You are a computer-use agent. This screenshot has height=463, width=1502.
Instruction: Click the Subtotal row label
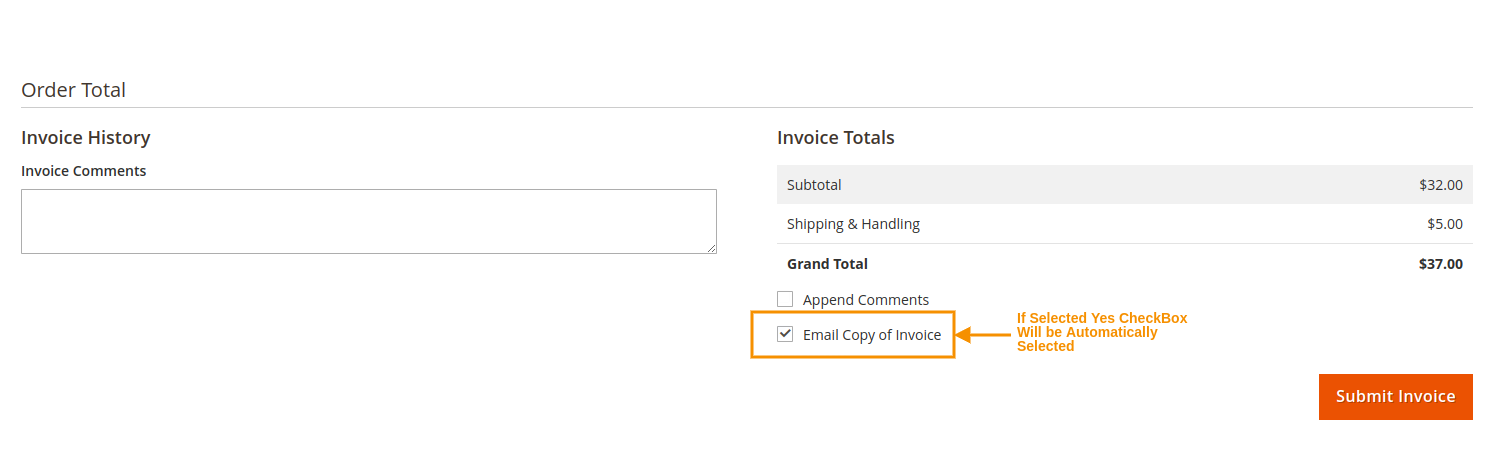(814, 185)
